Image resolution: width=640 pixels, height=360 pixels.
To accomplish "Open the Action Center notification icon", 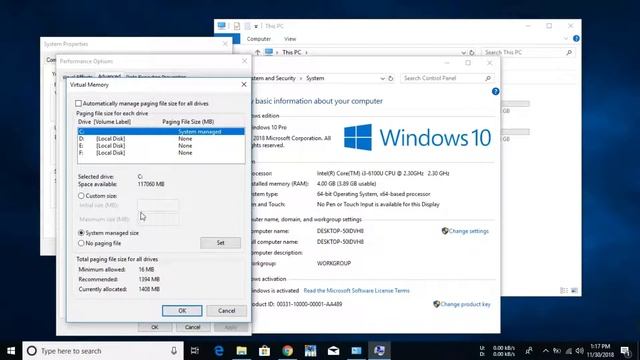I will (625, 351).
